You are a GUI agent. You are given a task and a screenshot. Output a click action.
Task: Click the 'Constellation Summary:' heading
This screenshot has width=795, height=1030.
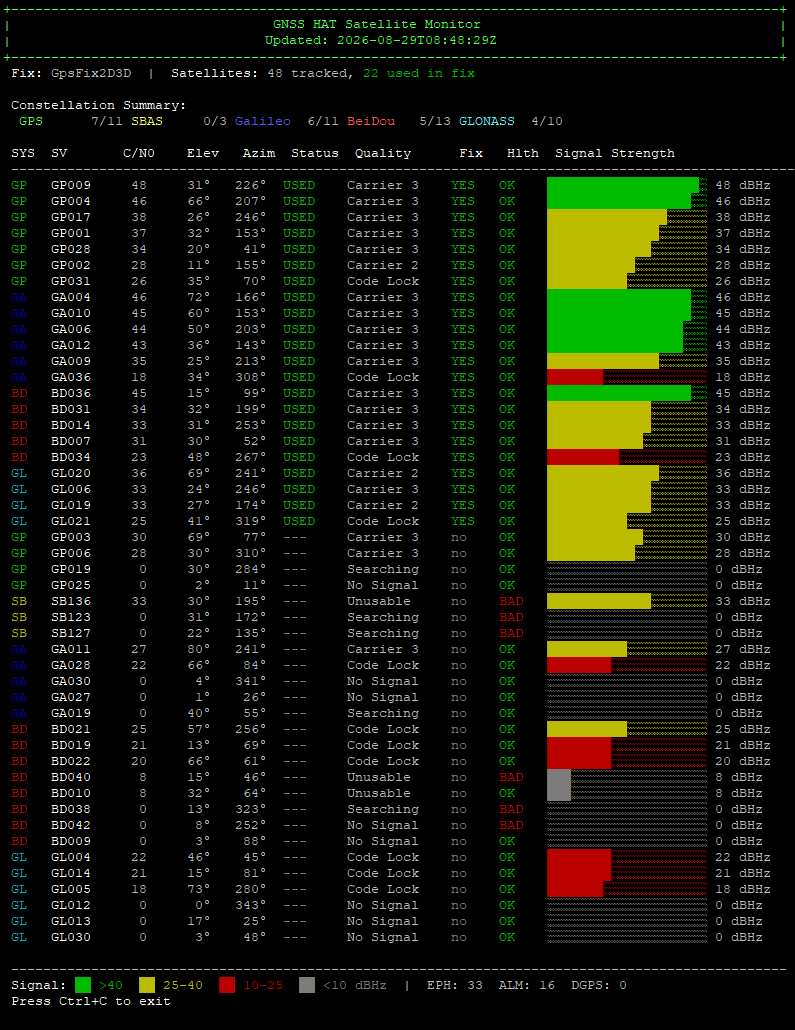99,105
